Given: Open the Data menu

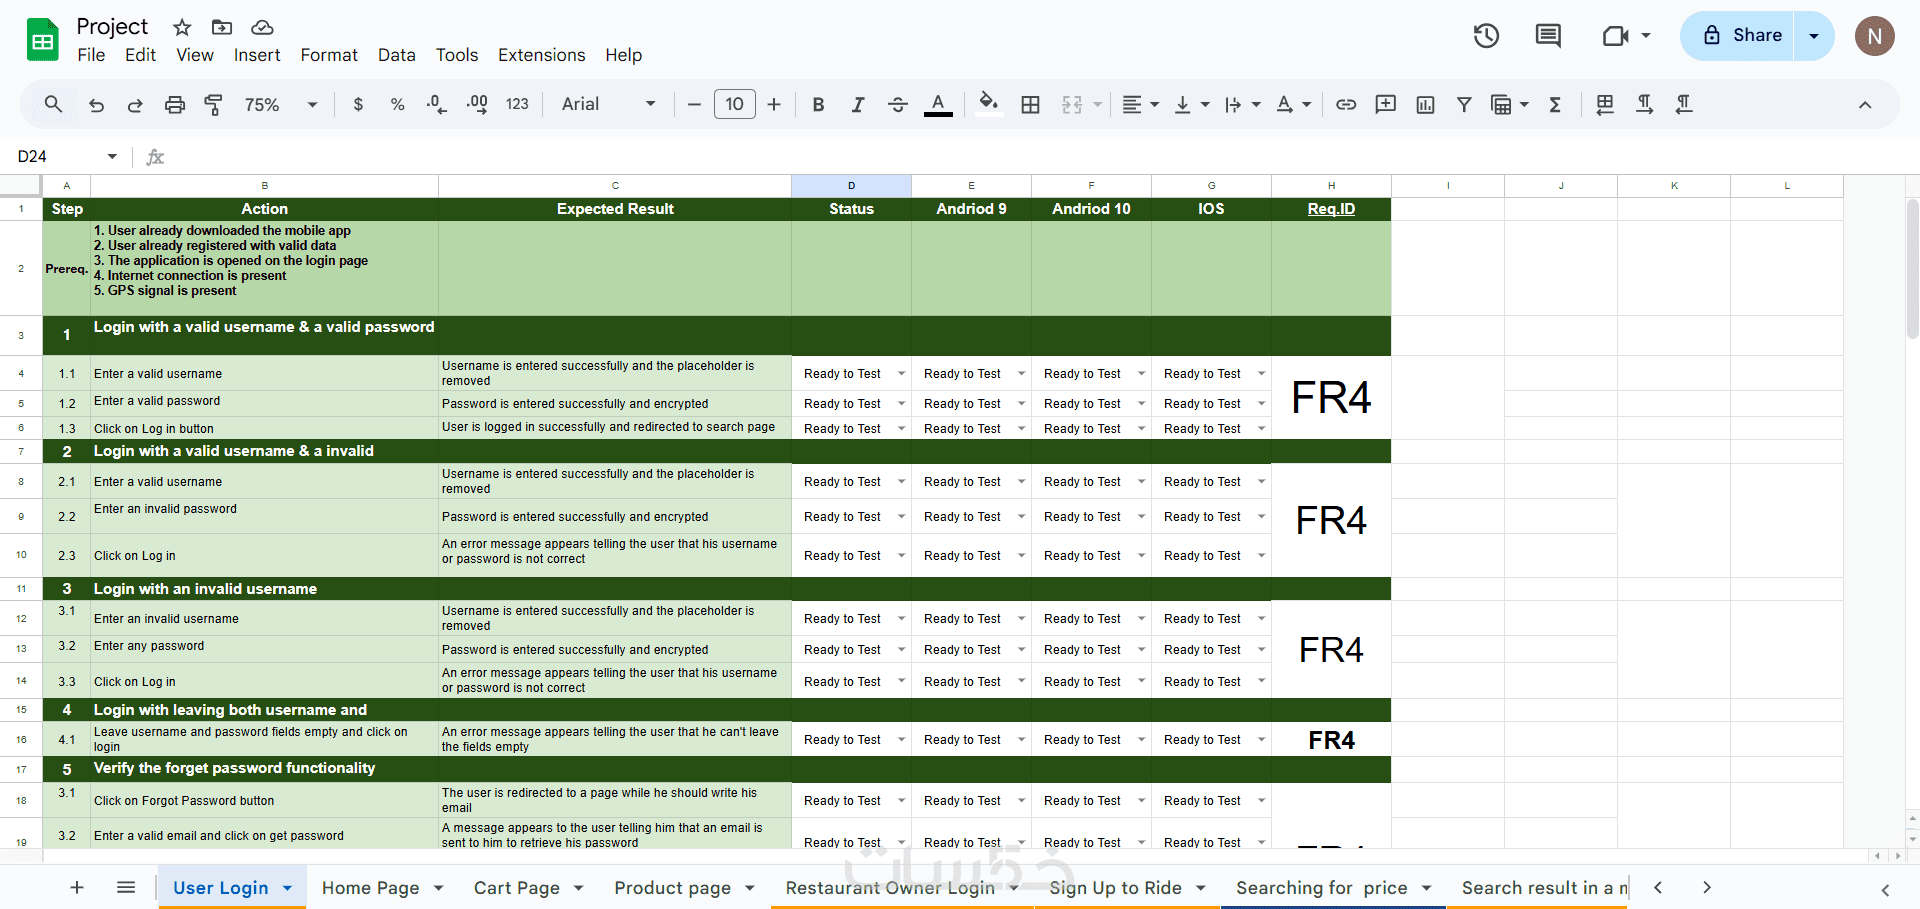Looking at the screenshot, I should (397, 55).
